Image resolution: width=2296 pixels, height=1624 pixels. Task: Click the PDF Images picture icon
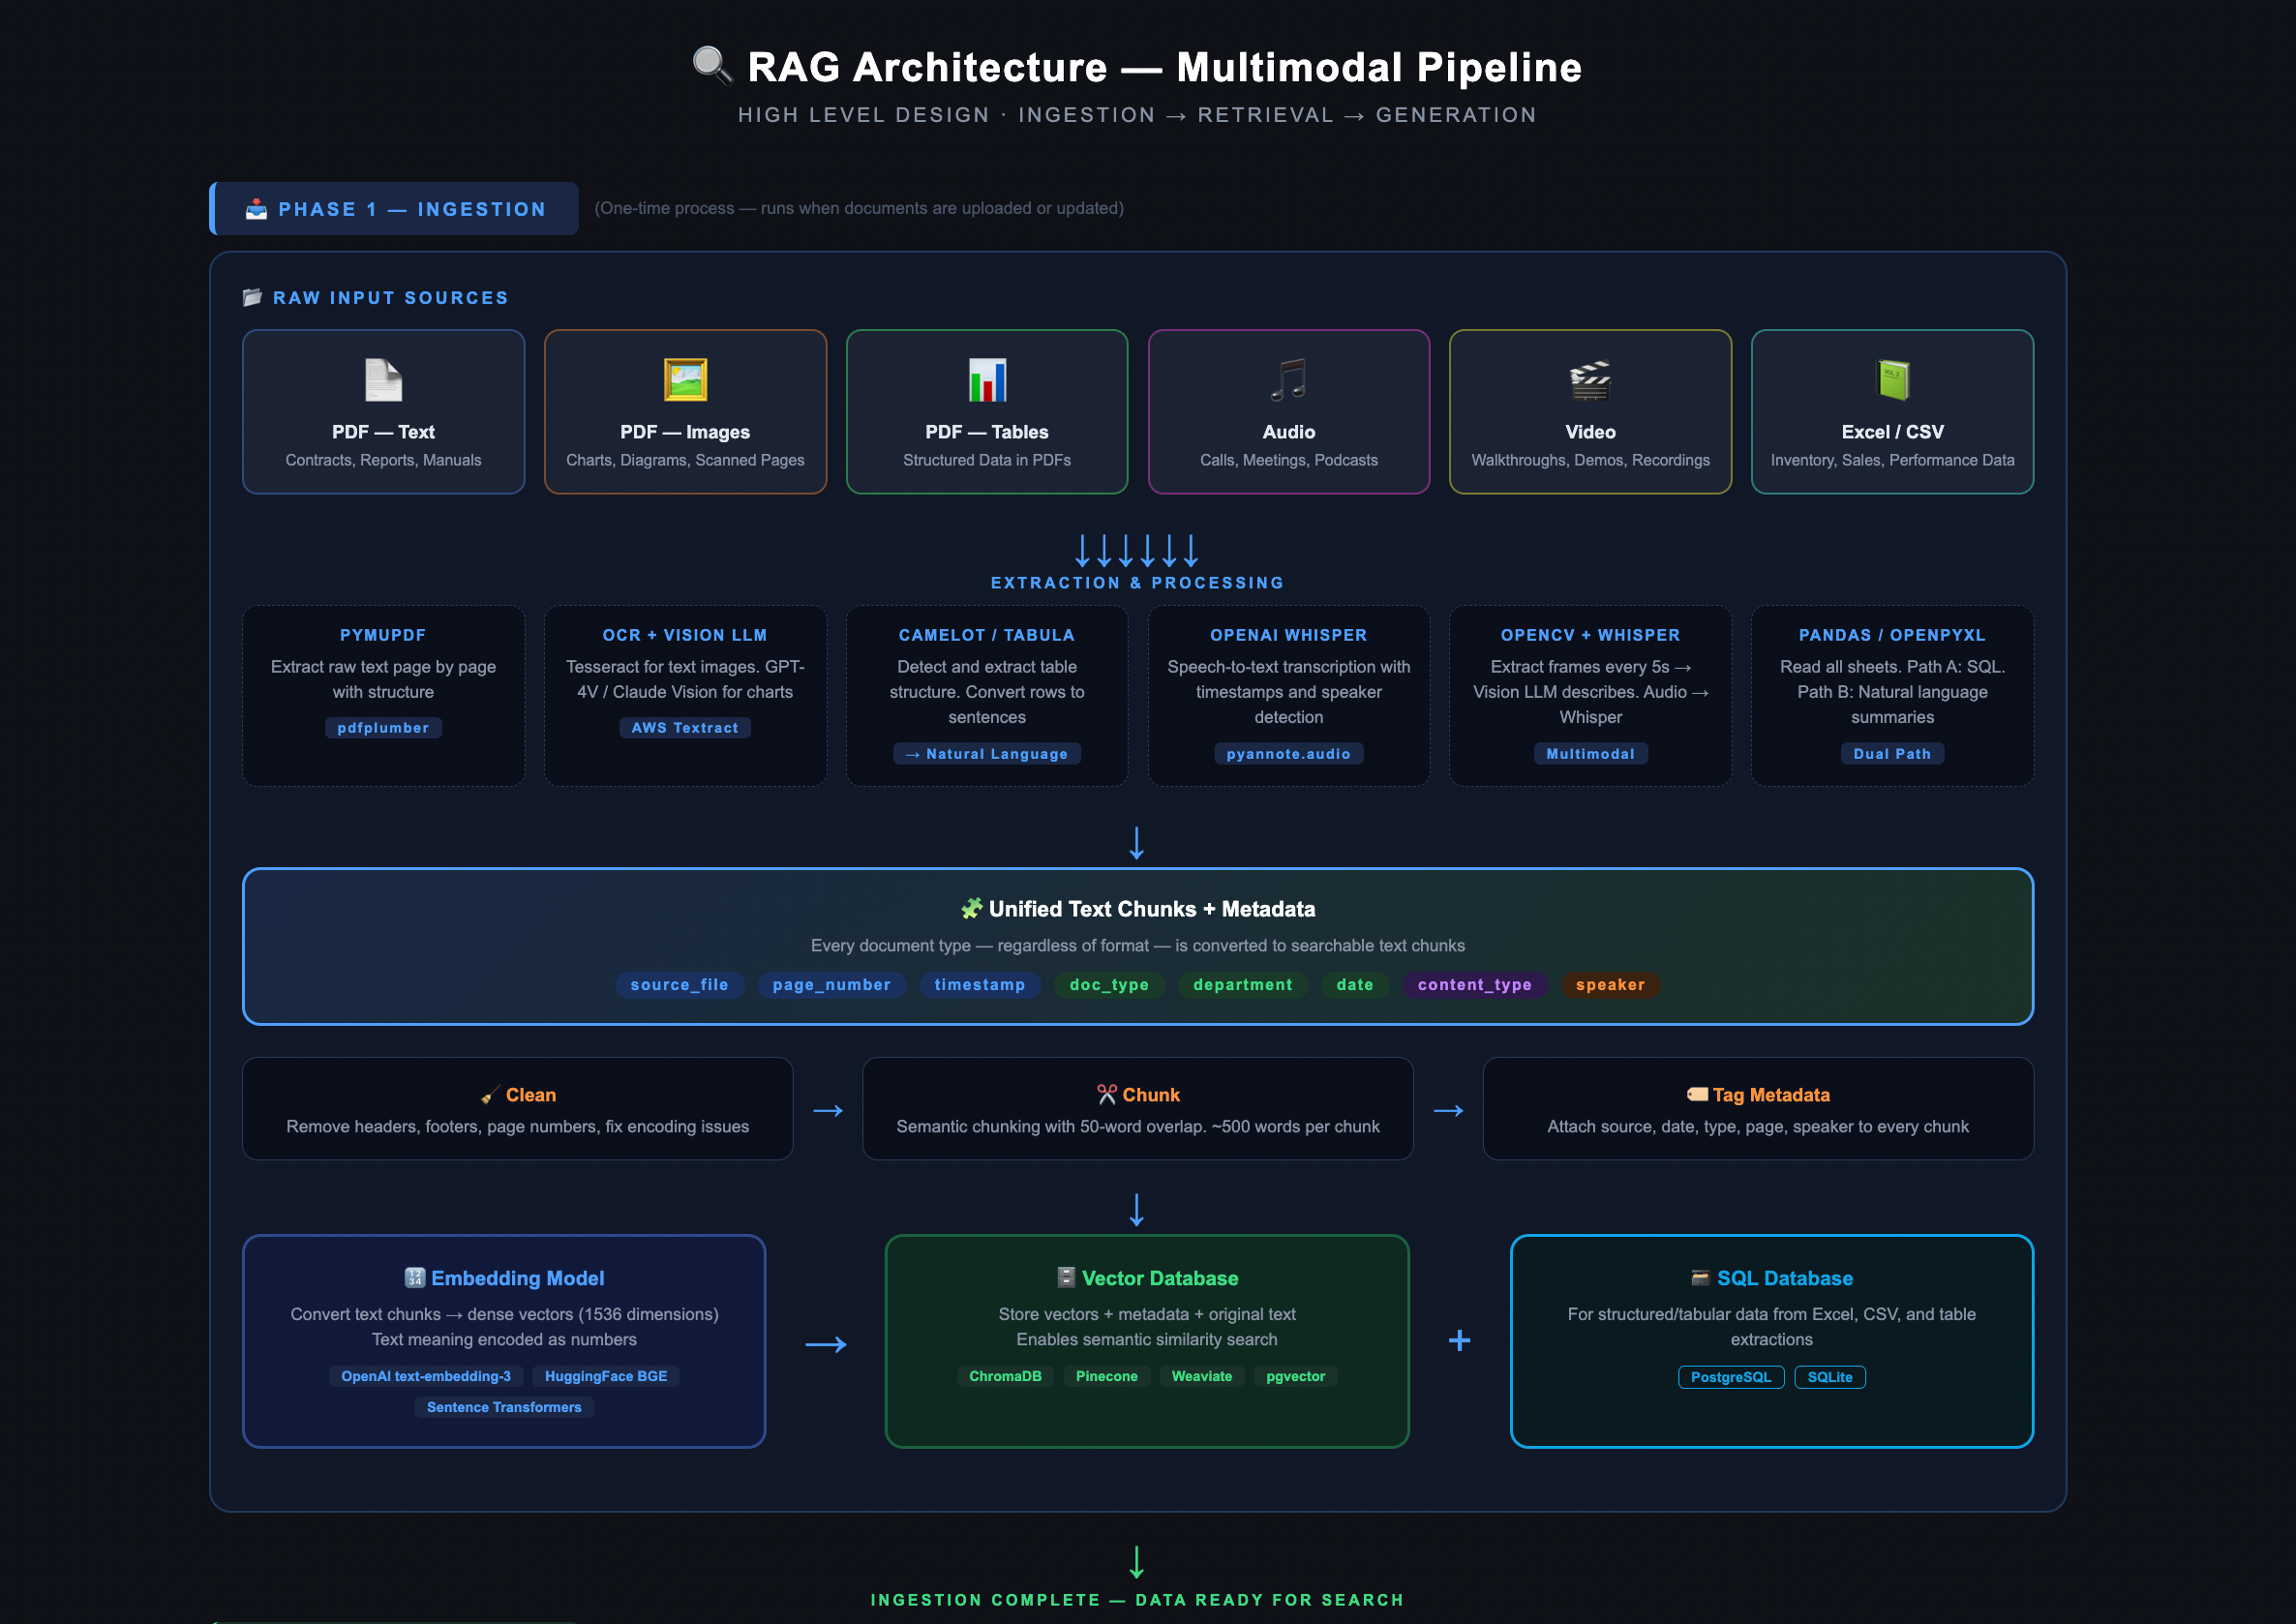click(685, 380)
